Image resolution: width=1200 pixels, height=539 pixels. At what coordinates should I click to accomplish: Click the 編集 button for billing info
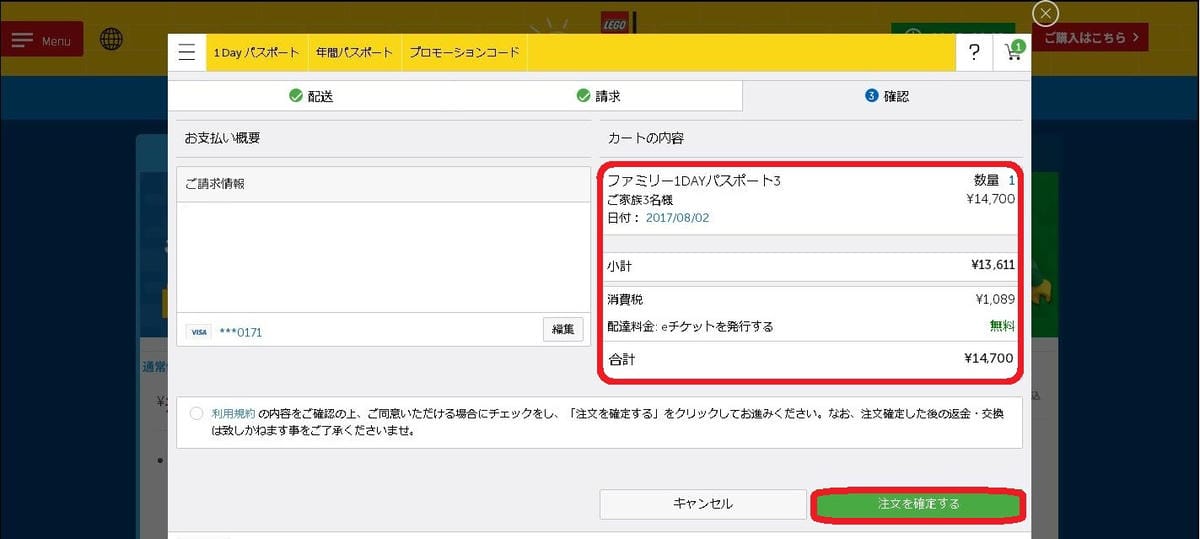563,329
